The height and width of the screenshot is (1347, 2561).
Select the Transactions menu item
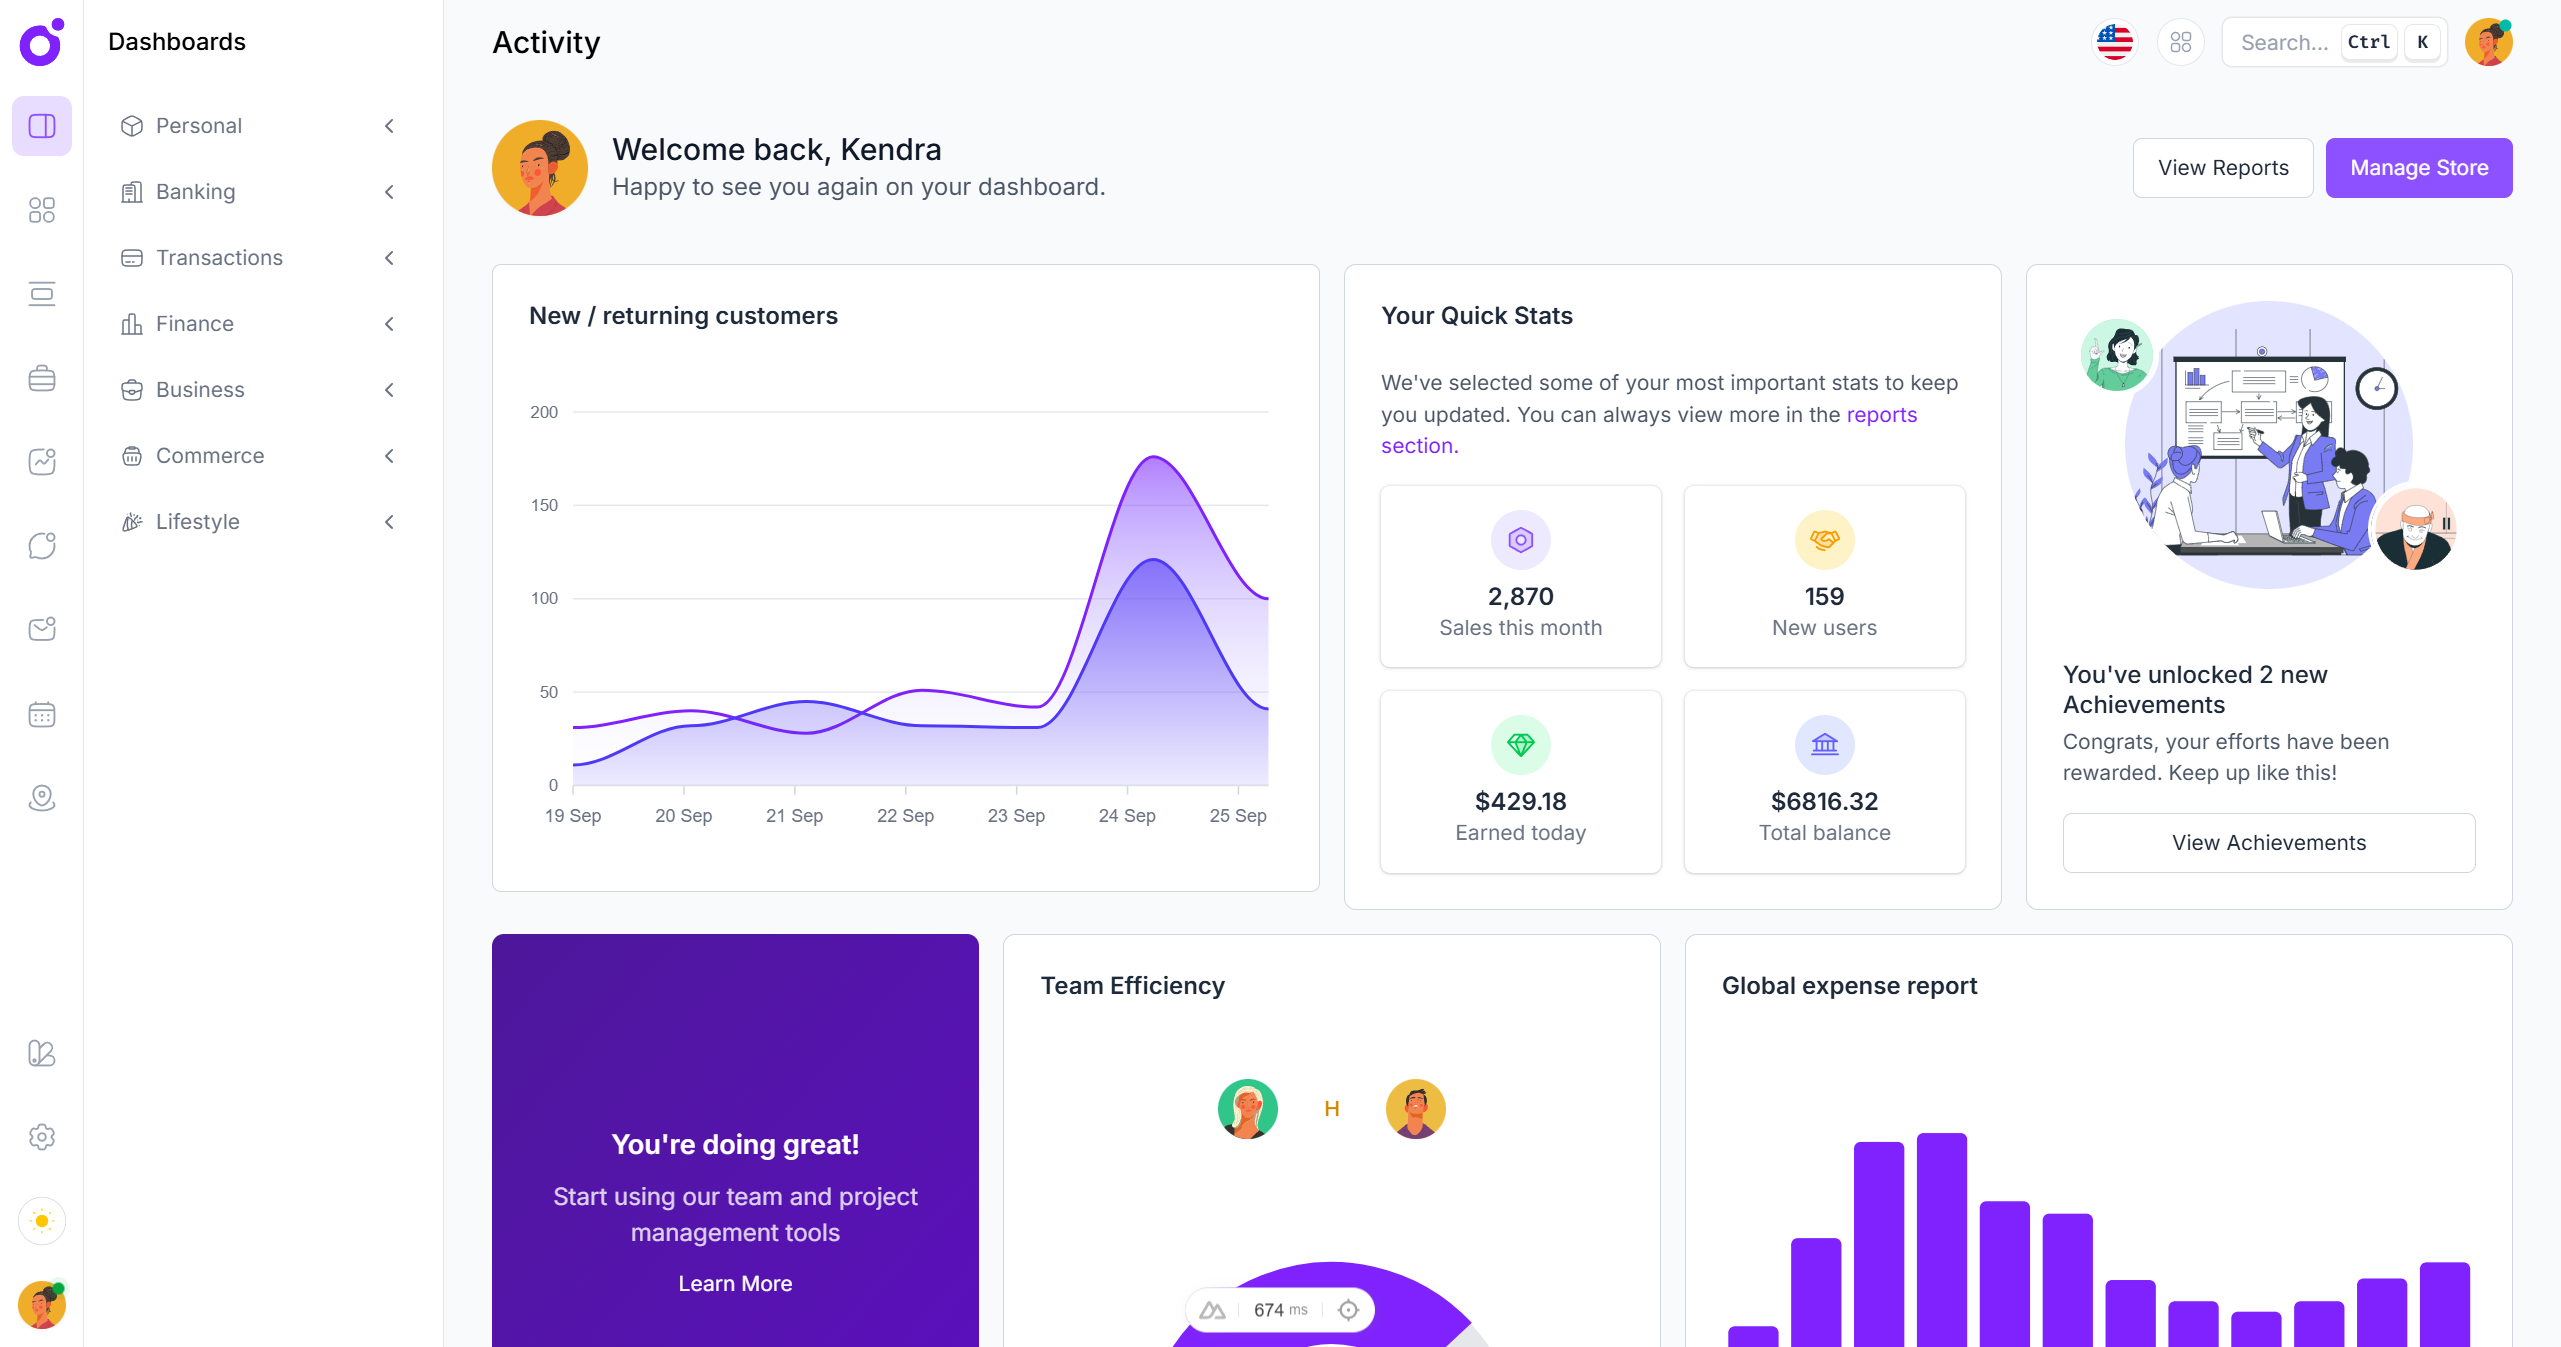[219, 257]
